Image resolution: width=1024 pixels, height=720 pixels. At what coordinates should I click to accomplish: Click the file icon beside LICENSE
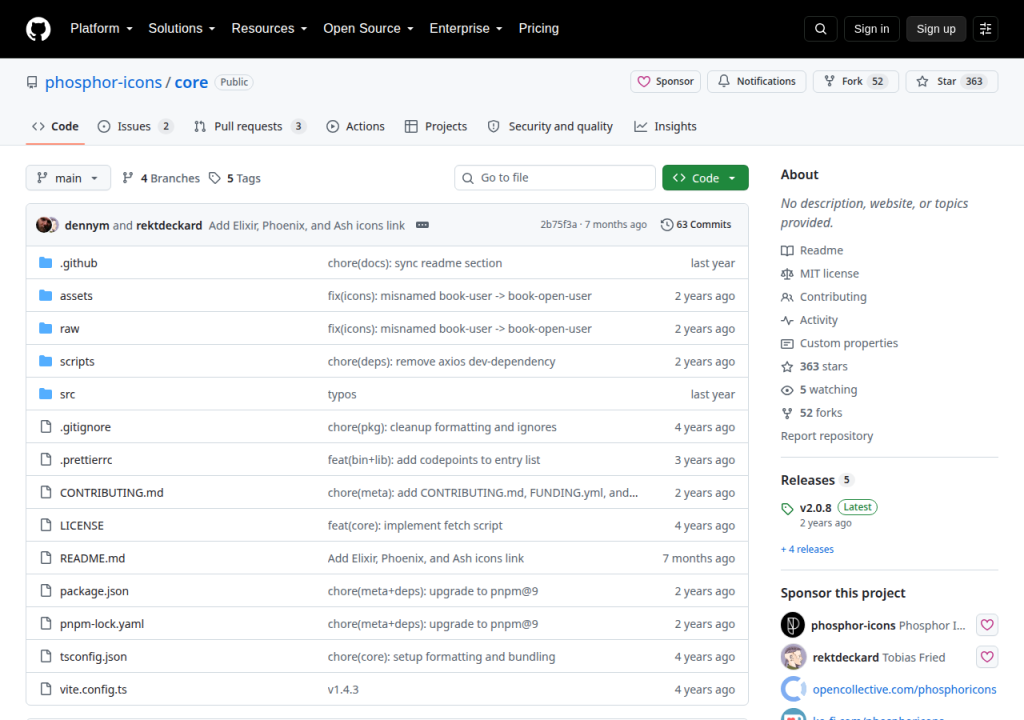coord(46,525)
